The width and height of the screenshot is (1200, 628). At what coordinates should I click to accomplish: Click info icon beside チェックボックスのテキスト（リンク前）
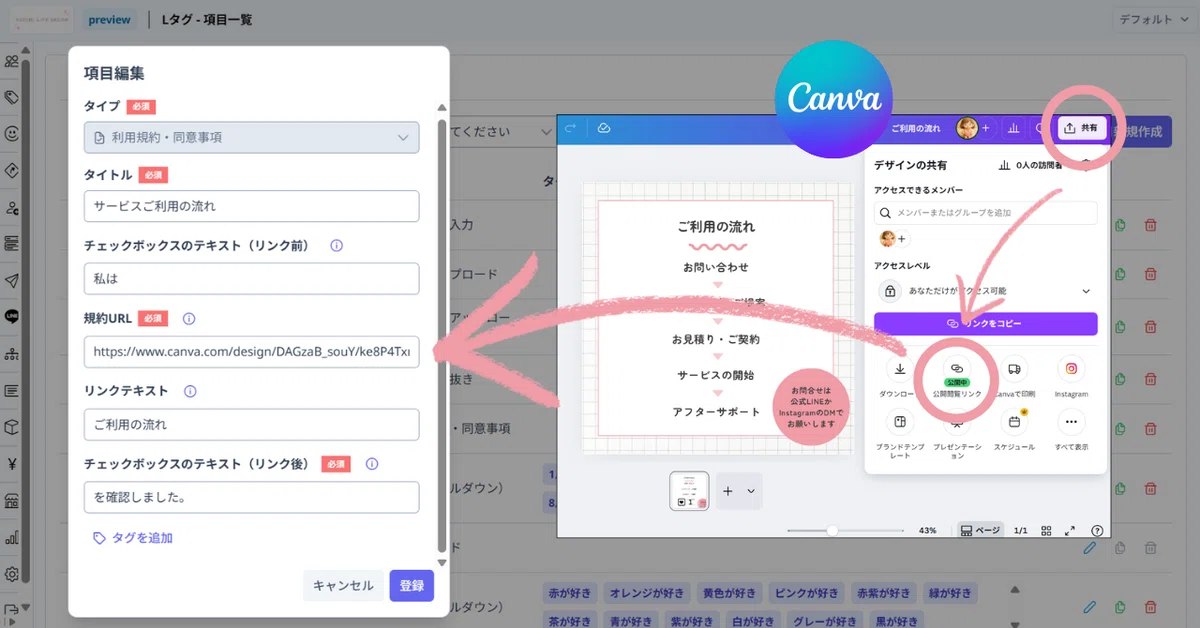[x=337, y=245]
